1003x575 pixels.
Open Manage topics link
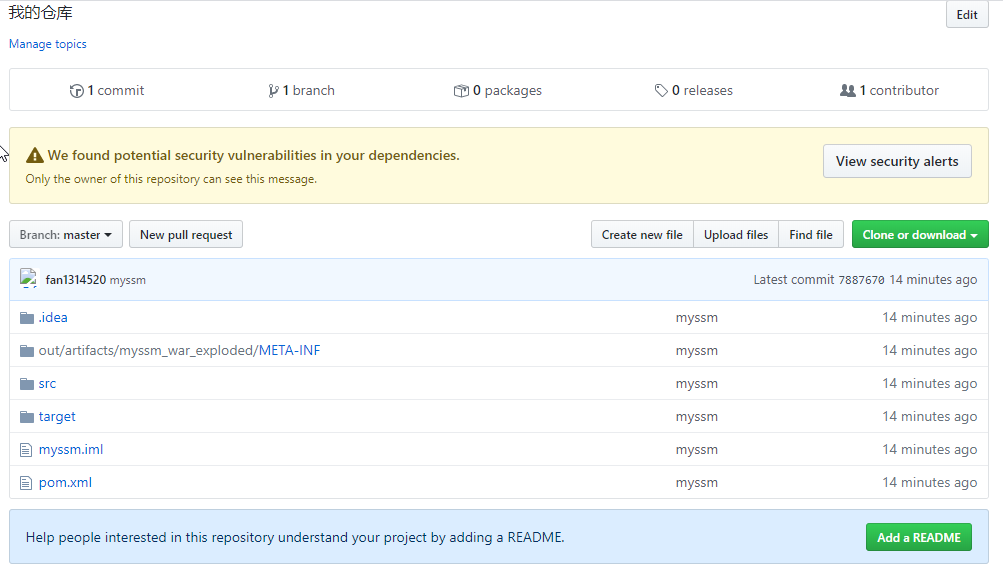[47, 44]
